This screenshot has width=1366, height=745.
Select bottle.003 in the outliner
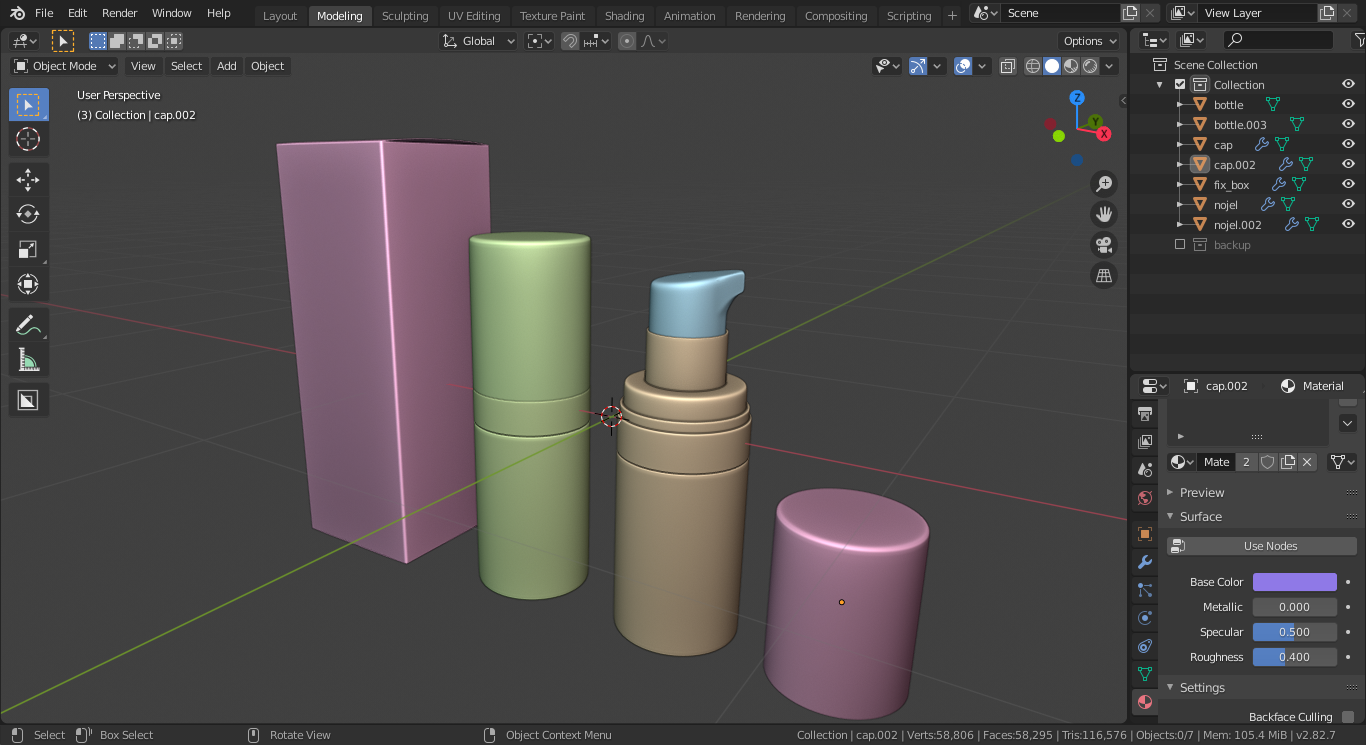[1239, 125]
